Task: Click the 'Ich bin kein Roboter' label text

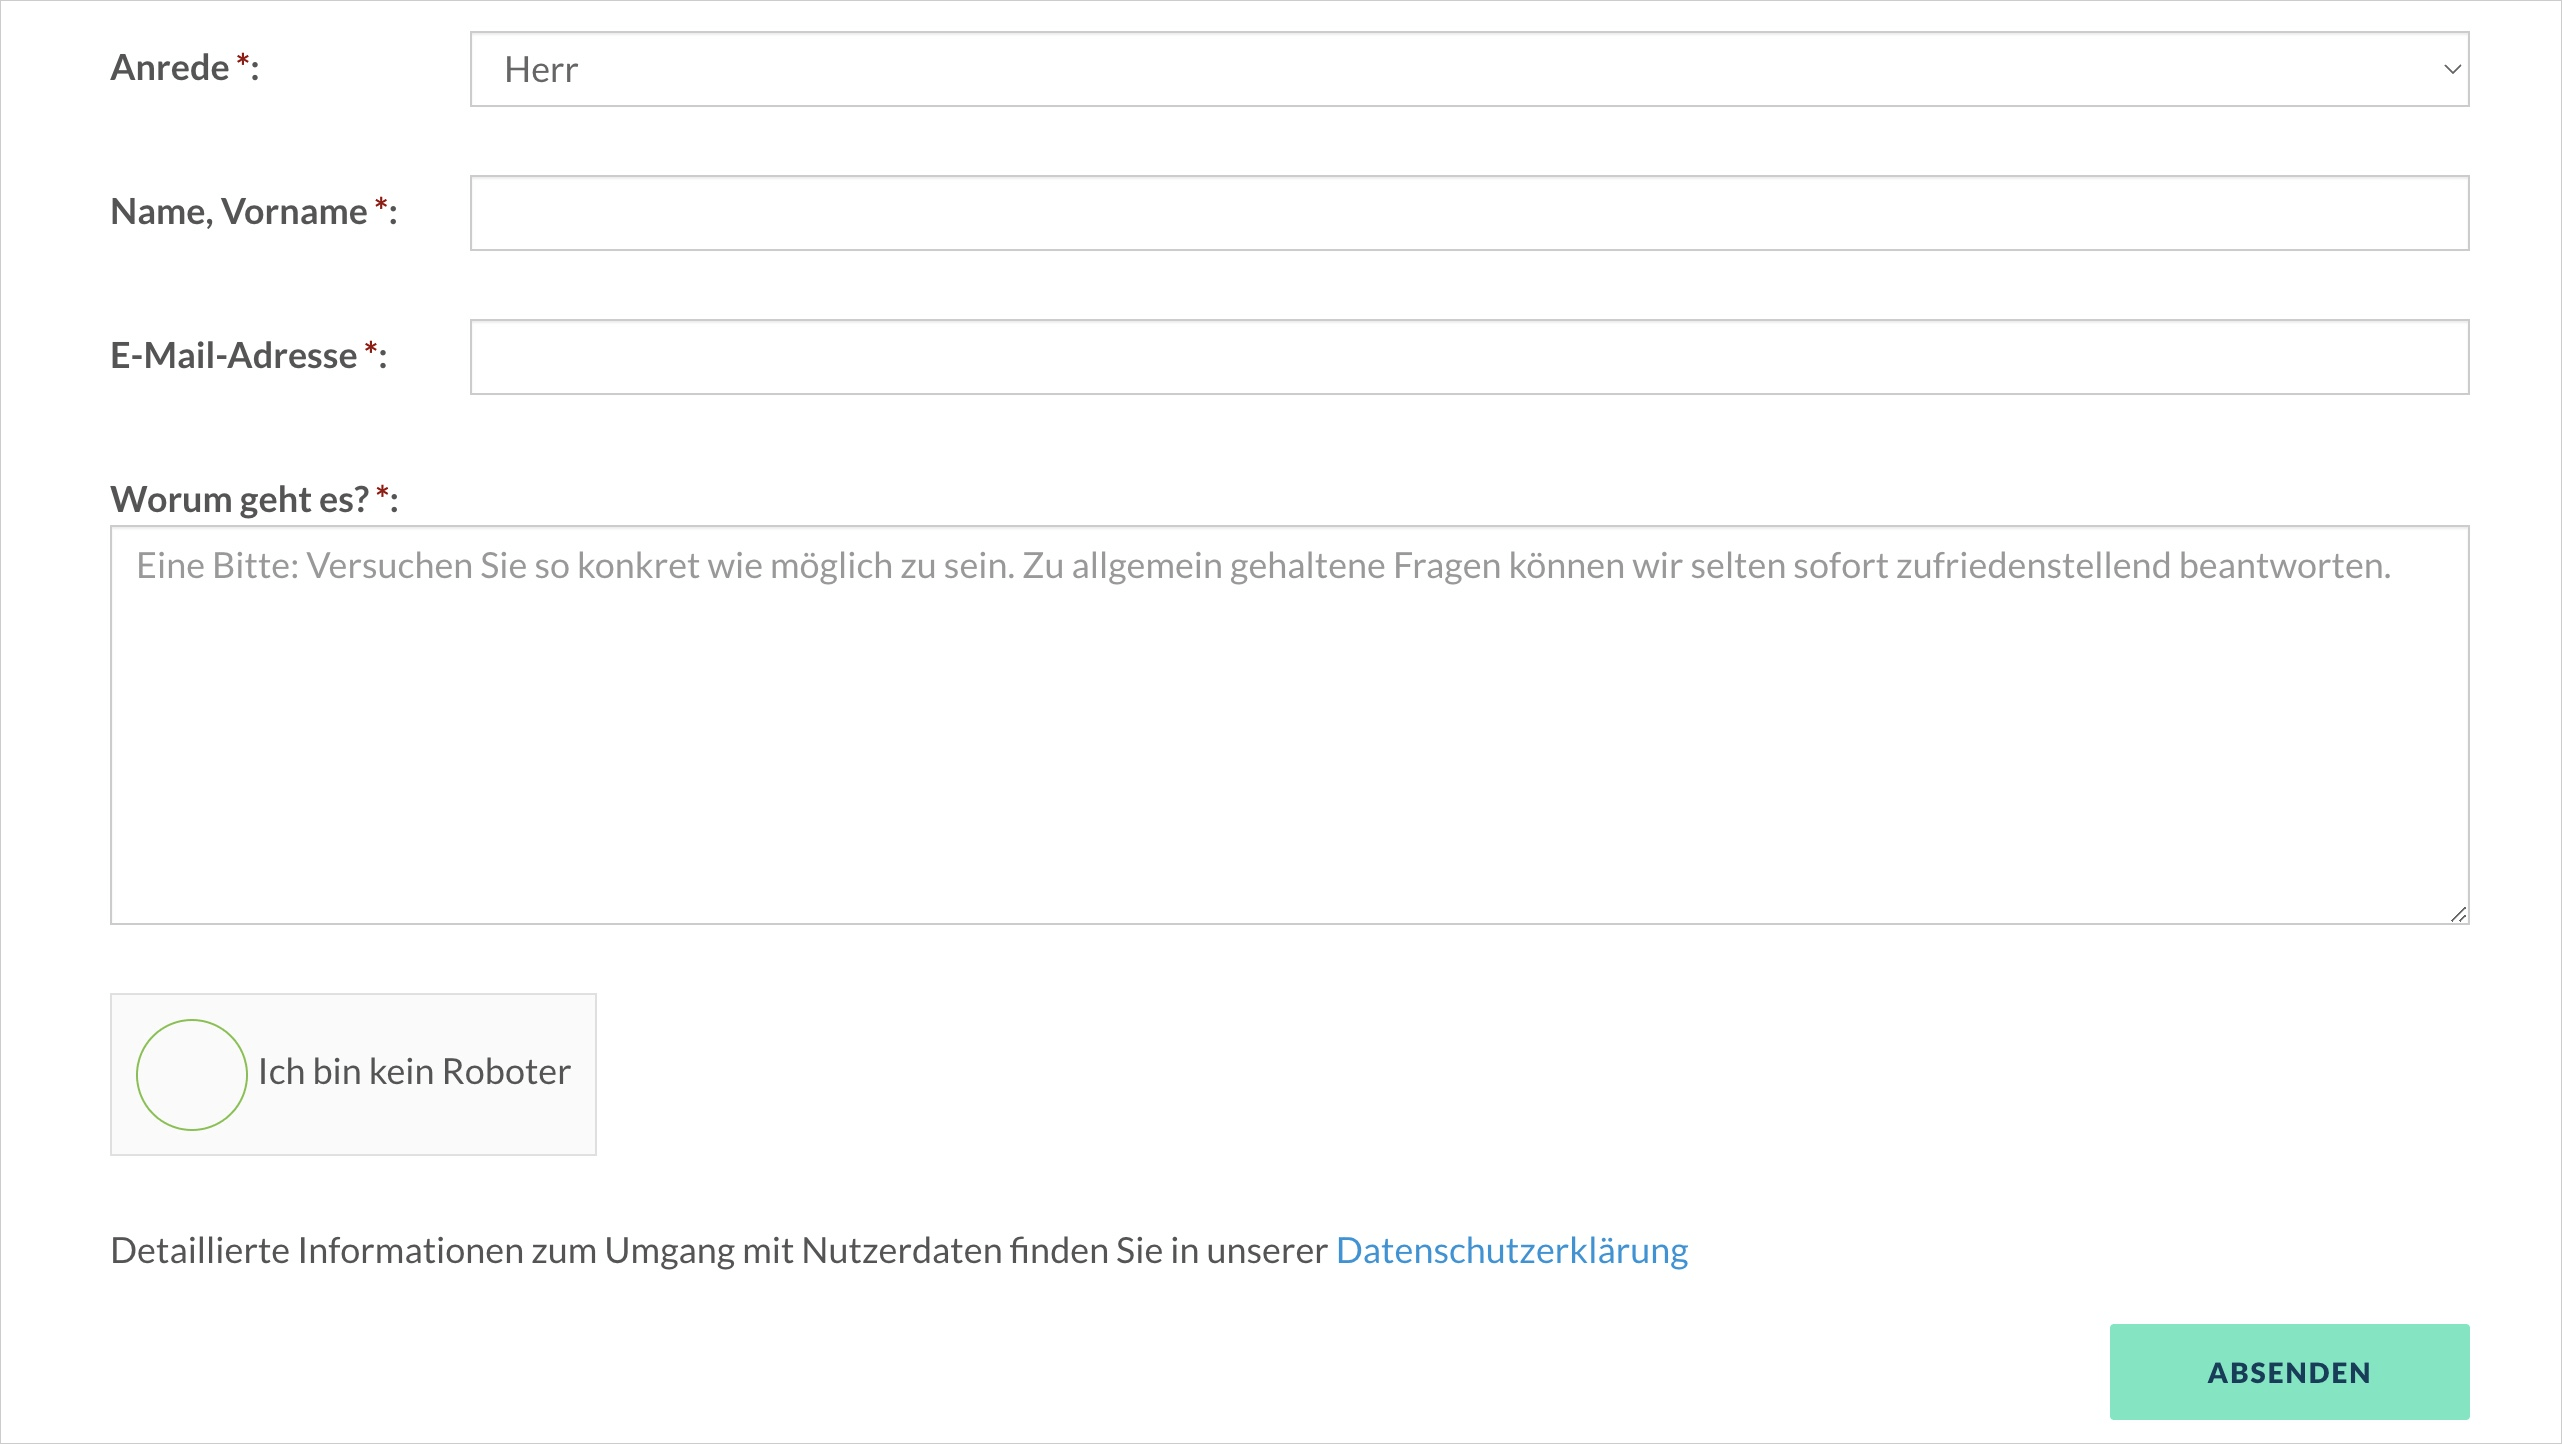Action: 414,1072
